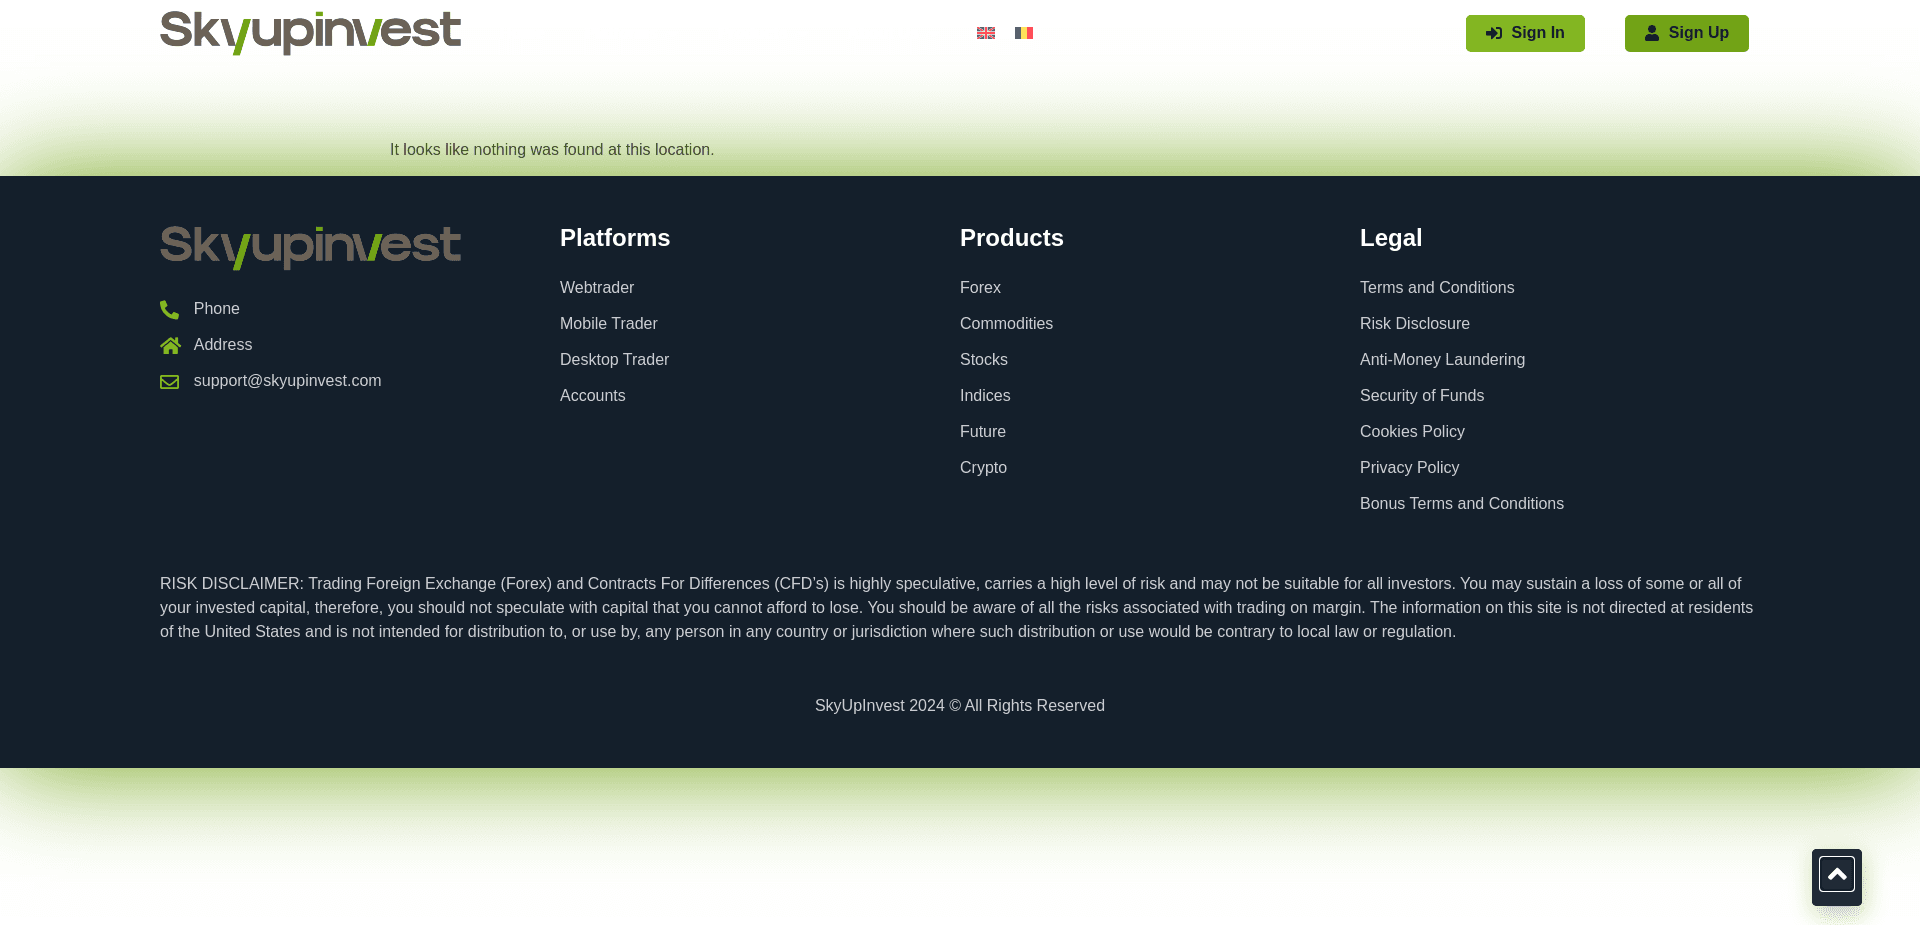Click the home icon next to Address
The width and height of the screenshot is (1920, 925).
pyautogui.click(x=169, y=345)
